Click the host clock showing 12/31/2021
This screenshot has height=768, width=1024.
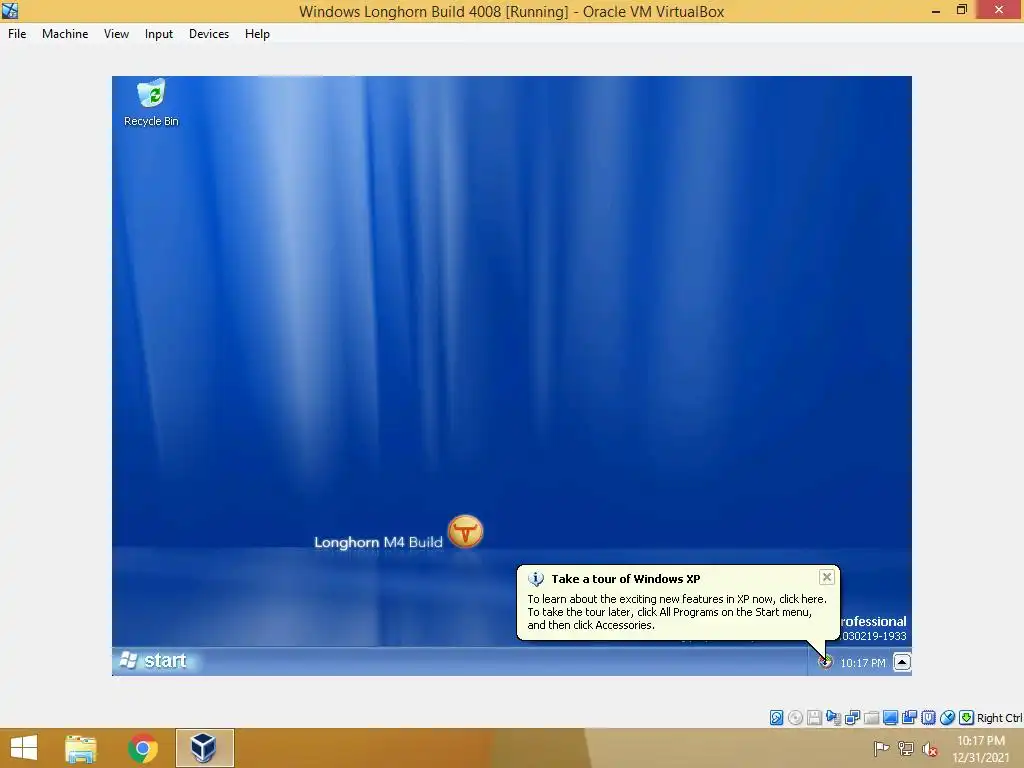click(x=981, y=749)
